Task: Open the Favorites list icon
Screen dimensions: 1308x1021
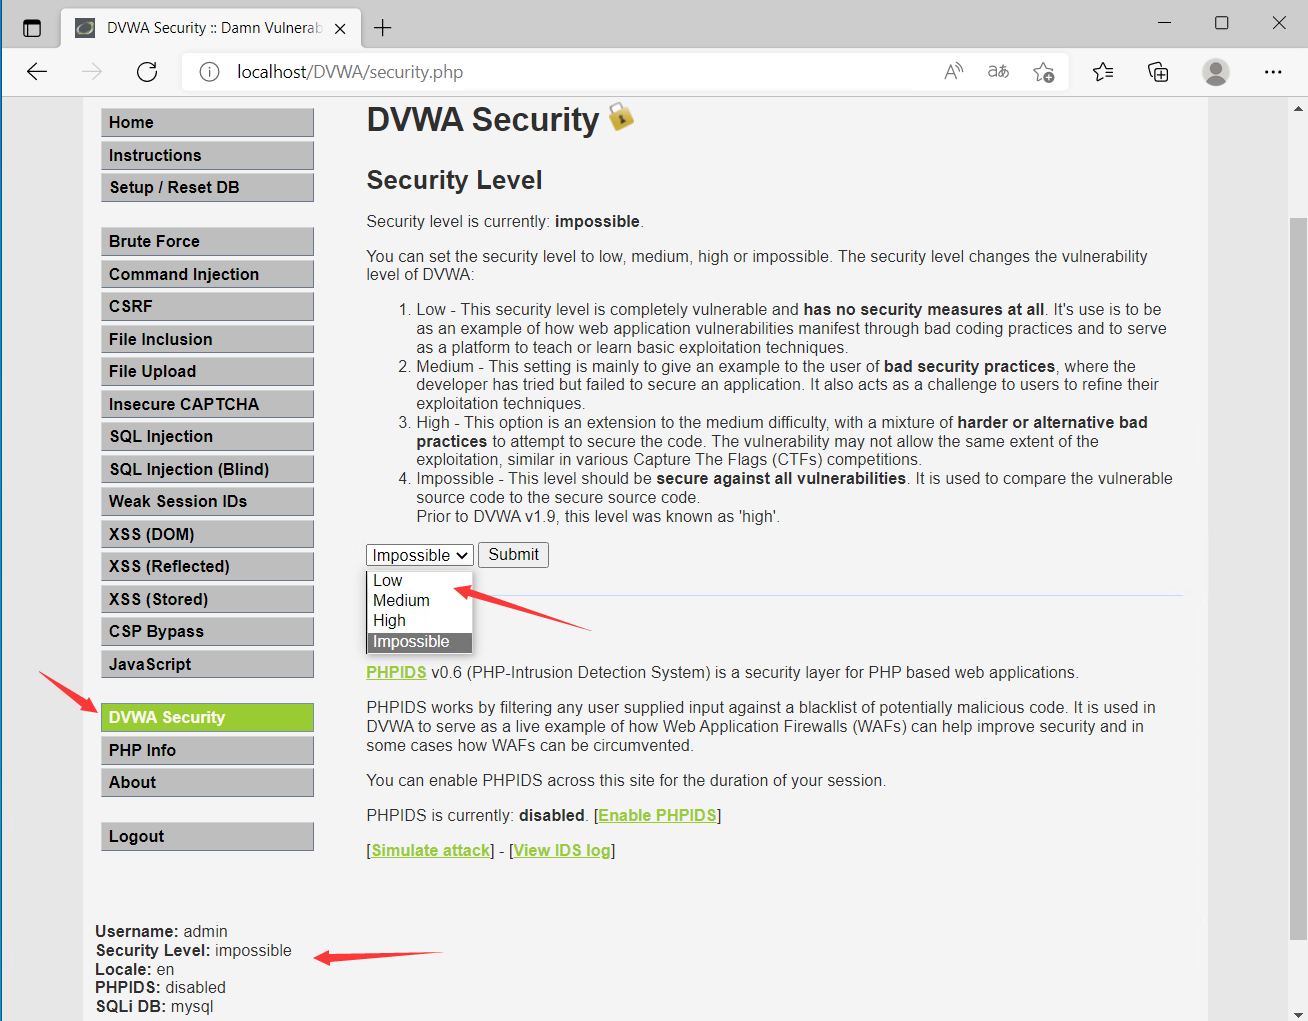Action: (x=1103, y=72)
